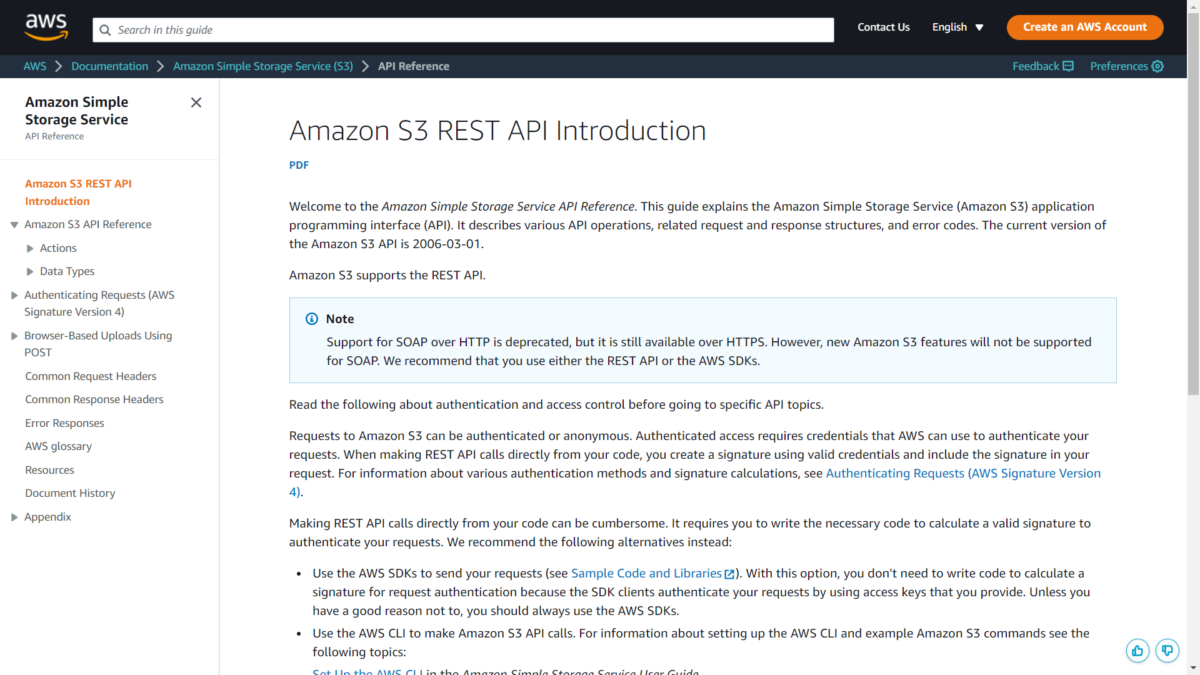The height and width of the screenshot is (675, 1200).
Task: Rate the page helpful with thumbs up
Action: click(1137, 650)
